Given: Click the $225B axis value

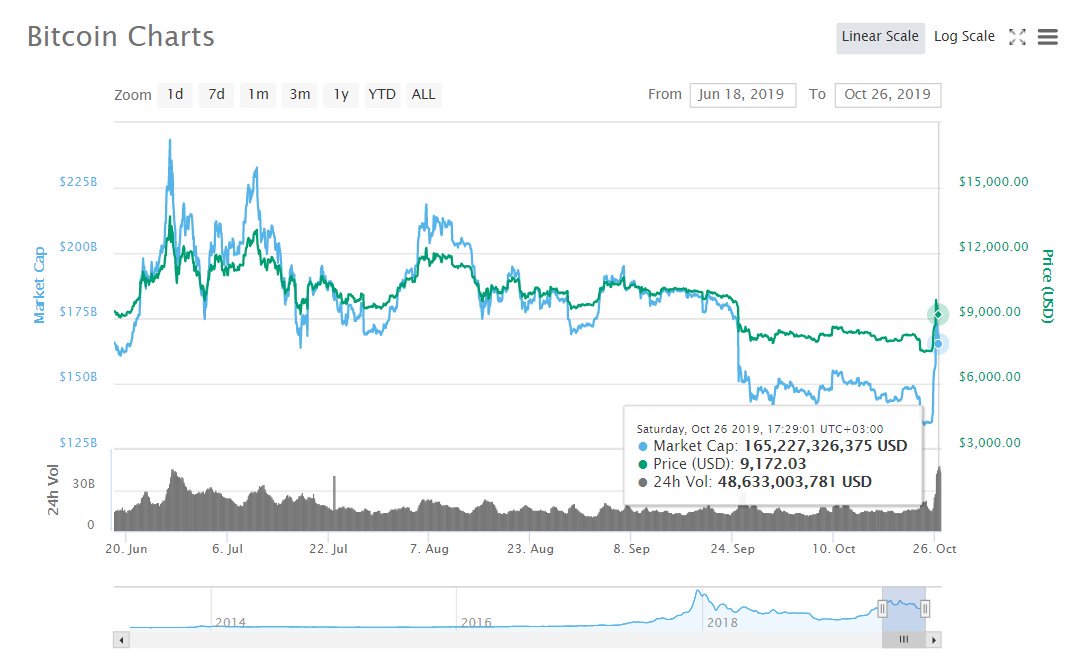Looking at the screenshot, I should (x=78, y=182).
